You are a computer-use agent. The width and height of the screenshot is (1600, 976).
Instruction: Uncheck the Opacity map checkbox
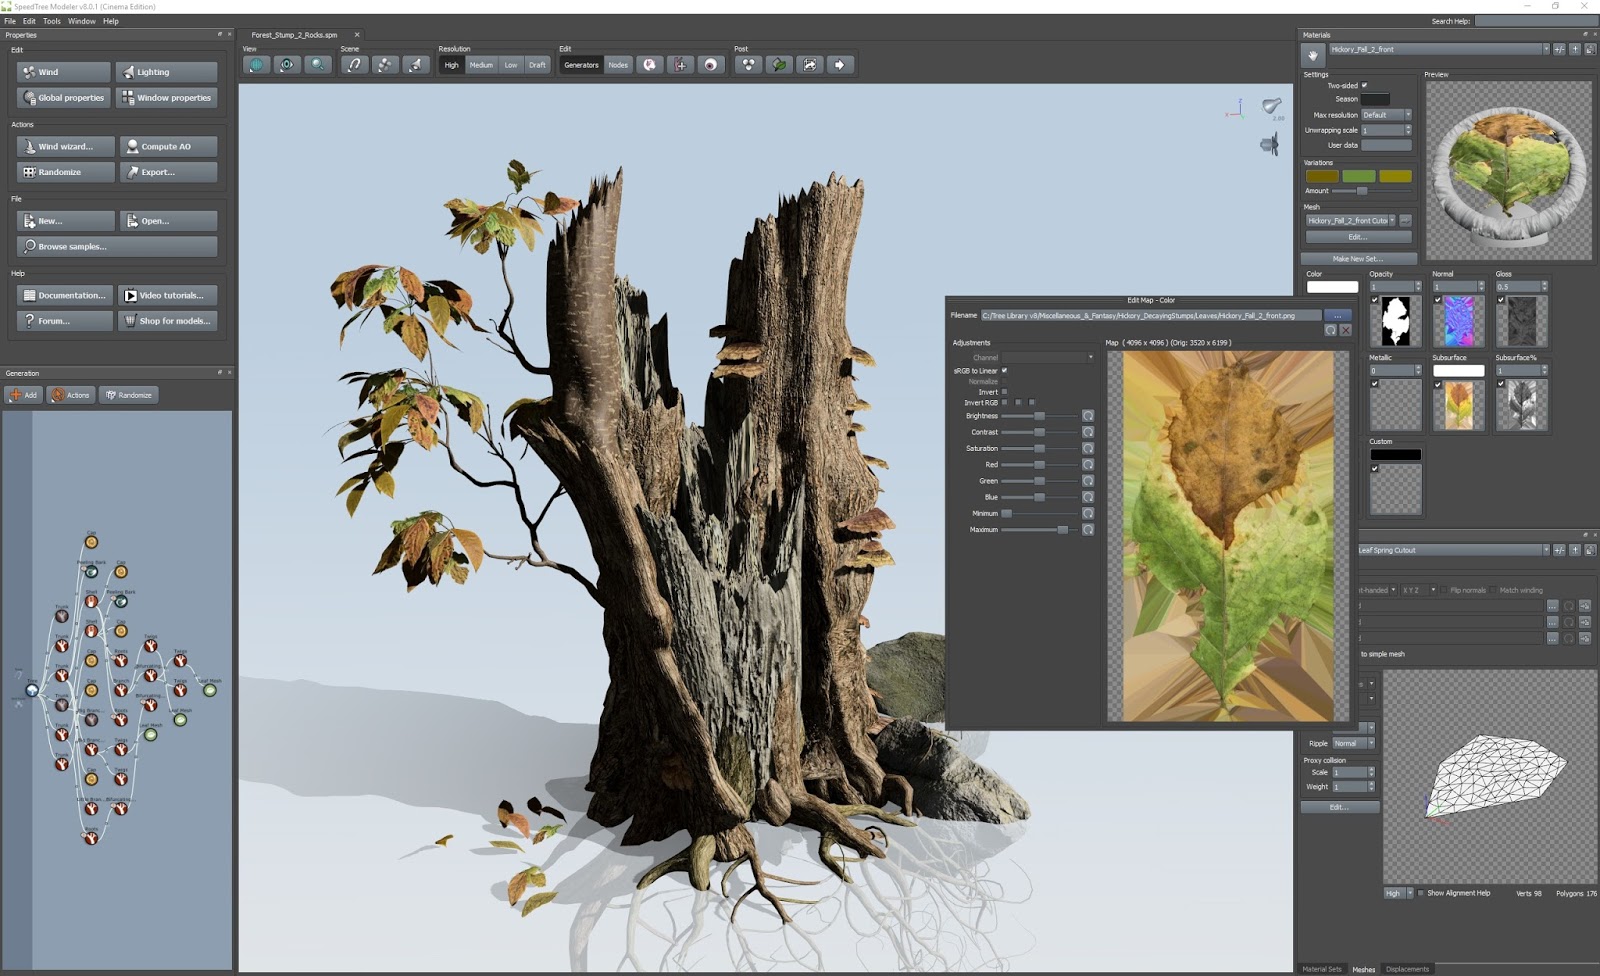1373,300
